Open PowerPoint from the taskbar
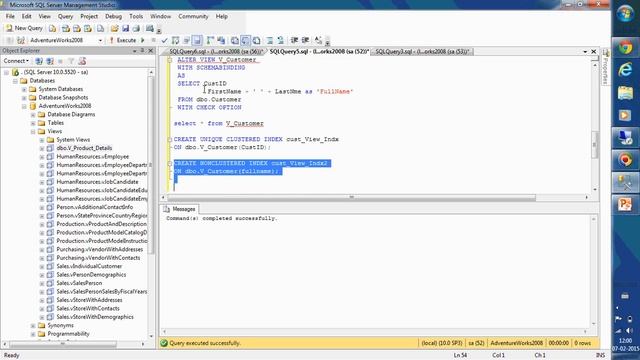Viewport: 640px width, 360px height. 625,204
